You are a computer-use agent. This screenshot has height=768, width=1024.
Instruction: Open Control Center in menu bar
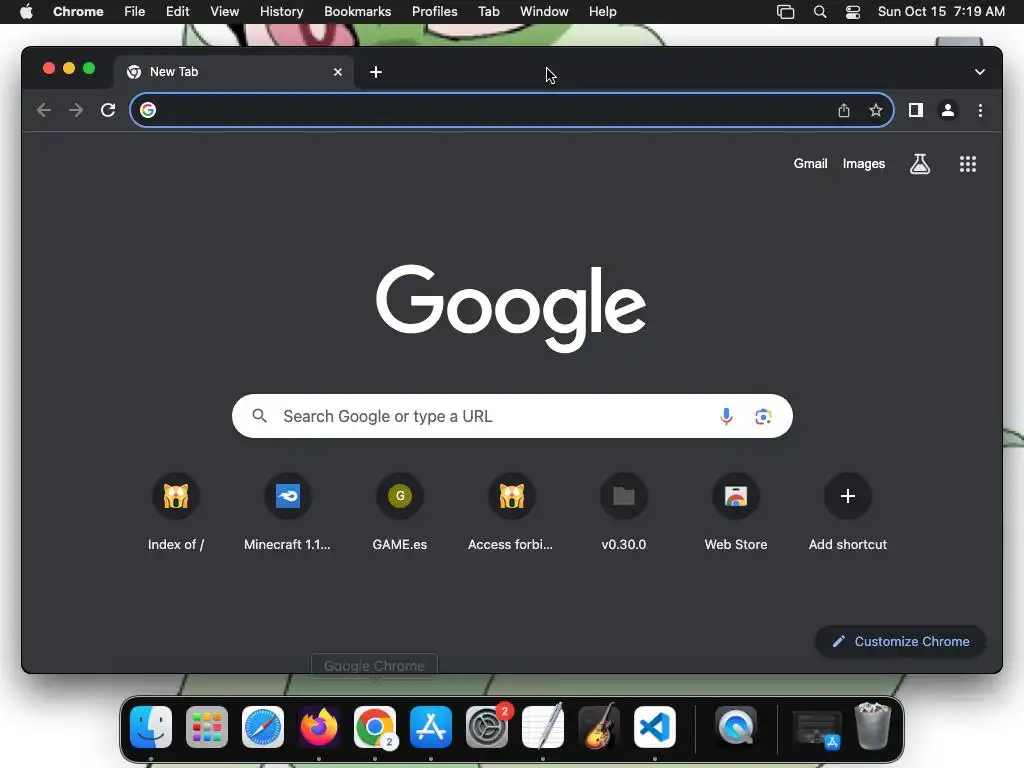pos(852,12)
